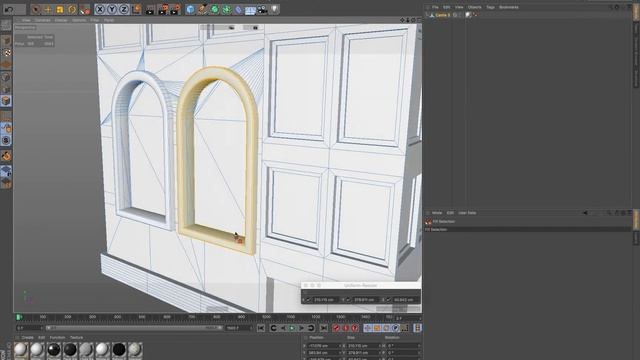
Task: Play the animation forwards
Action: coord(292,328)
